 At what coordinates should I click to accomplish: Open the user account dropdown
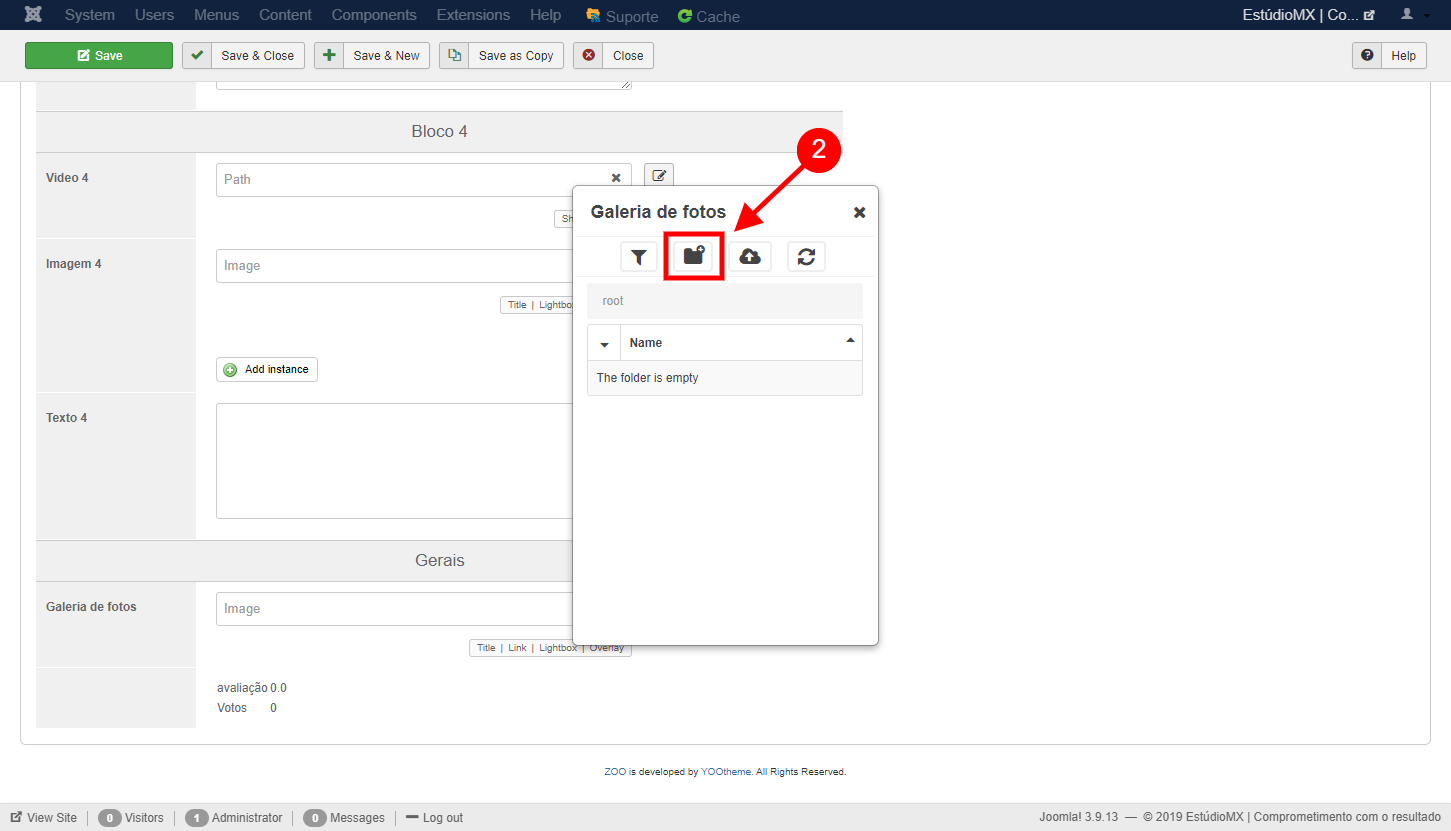coord(1412,15)
